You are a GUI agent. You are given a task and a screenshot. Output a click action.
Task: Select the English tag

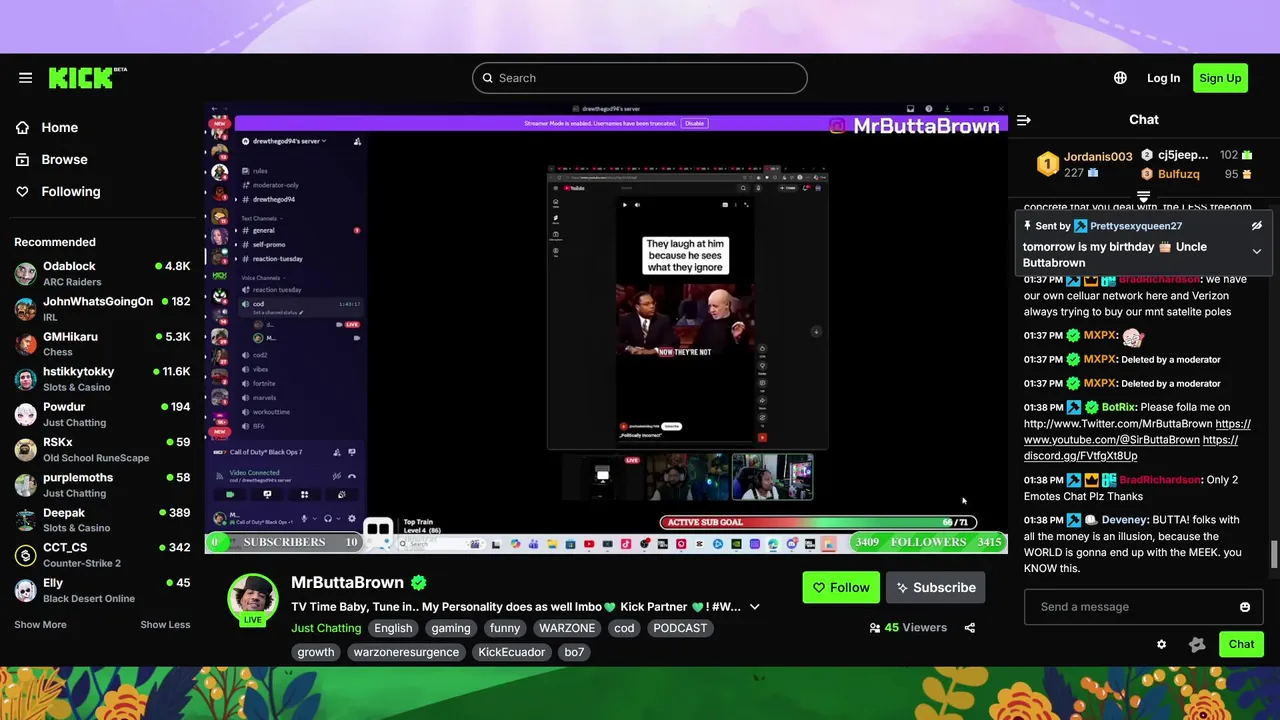tap(393, 628)
